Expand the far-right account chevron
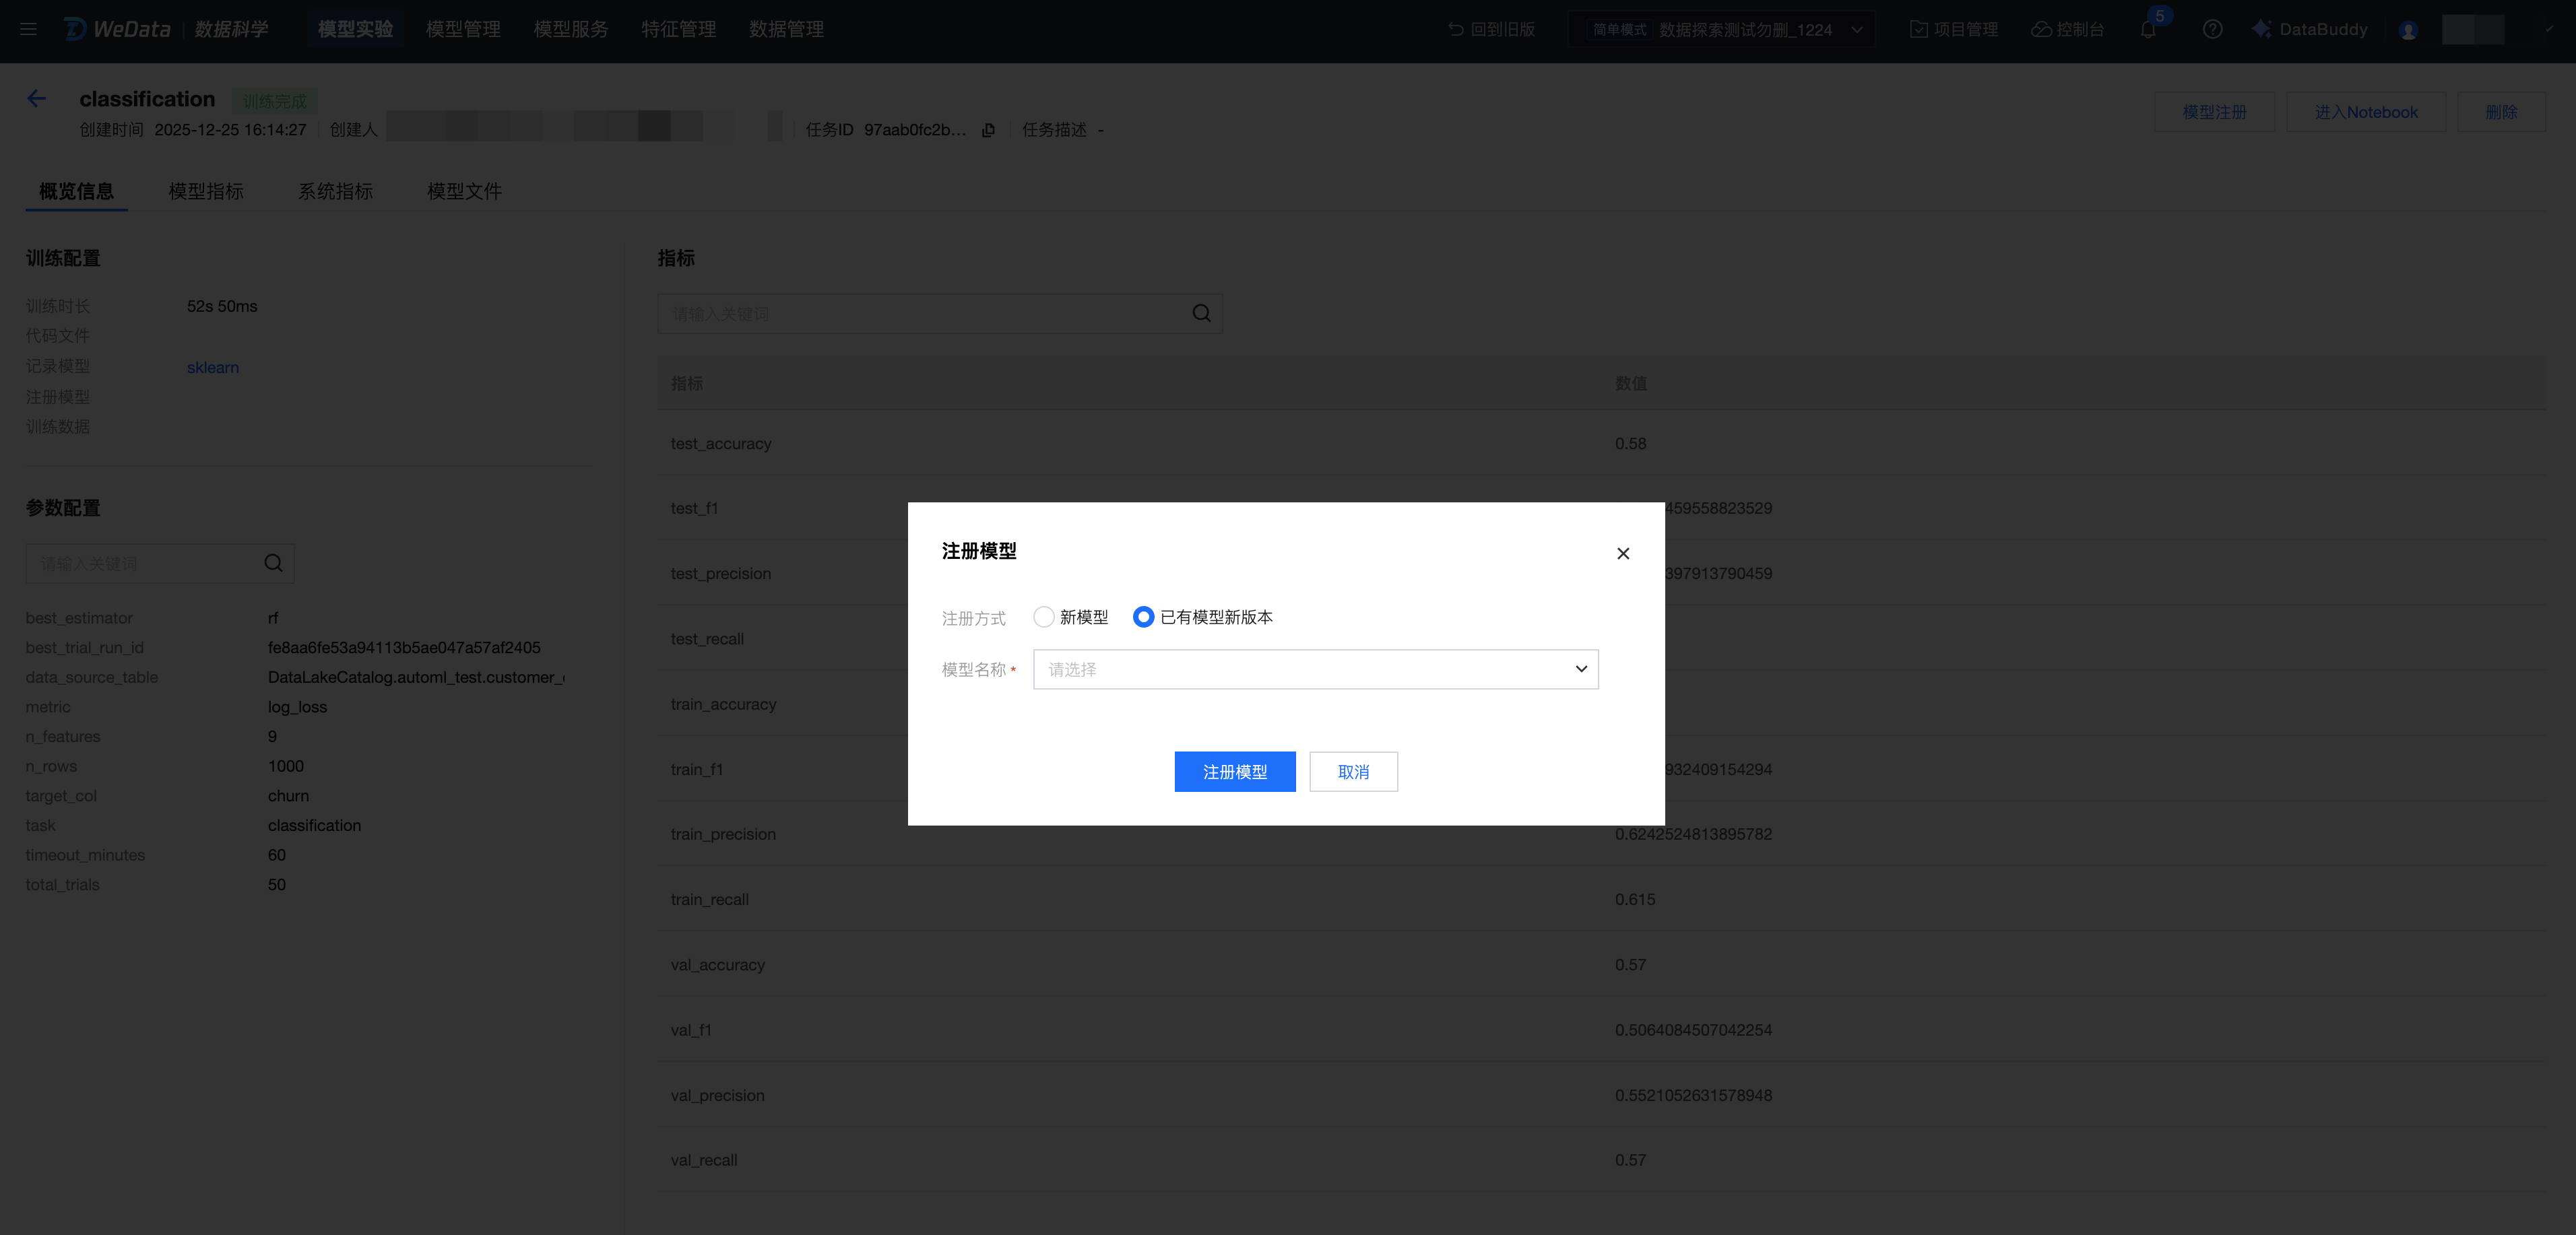The width and height of the screenshot is (2576, 1235). click(x=2549, y=29)
